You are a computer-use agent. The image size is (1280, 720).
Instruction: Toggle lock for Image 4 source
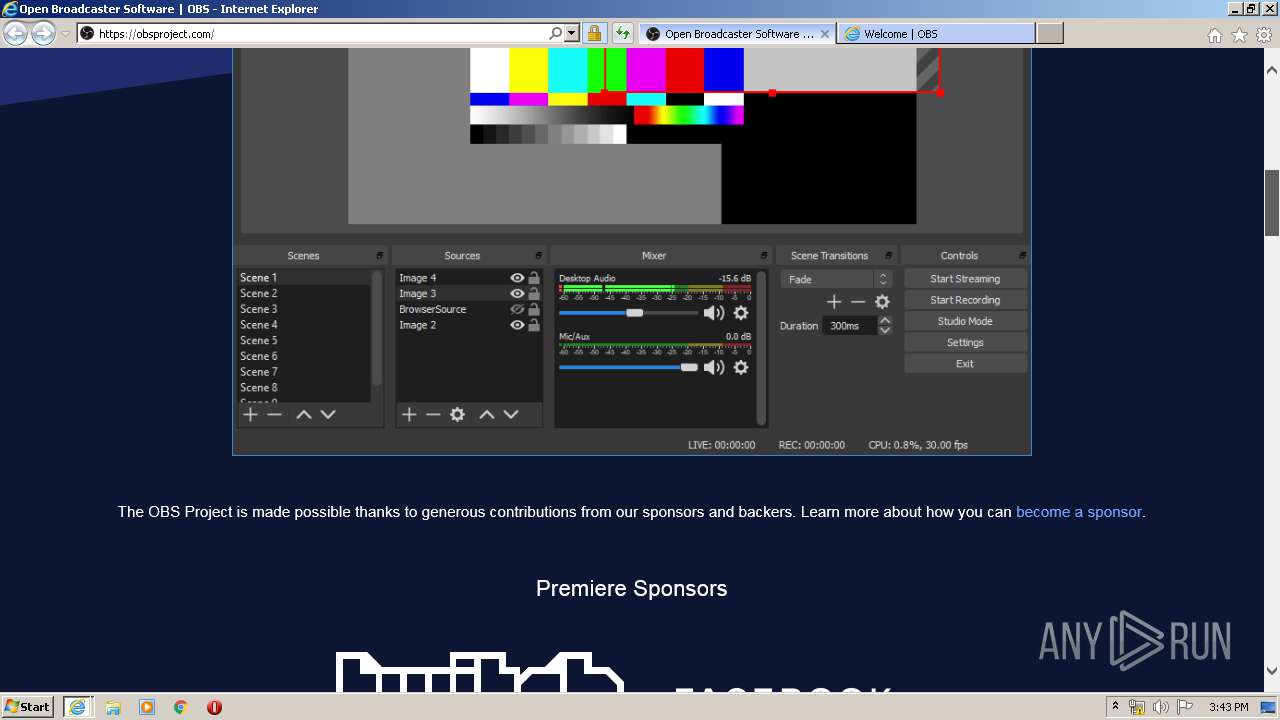(534, 278)
